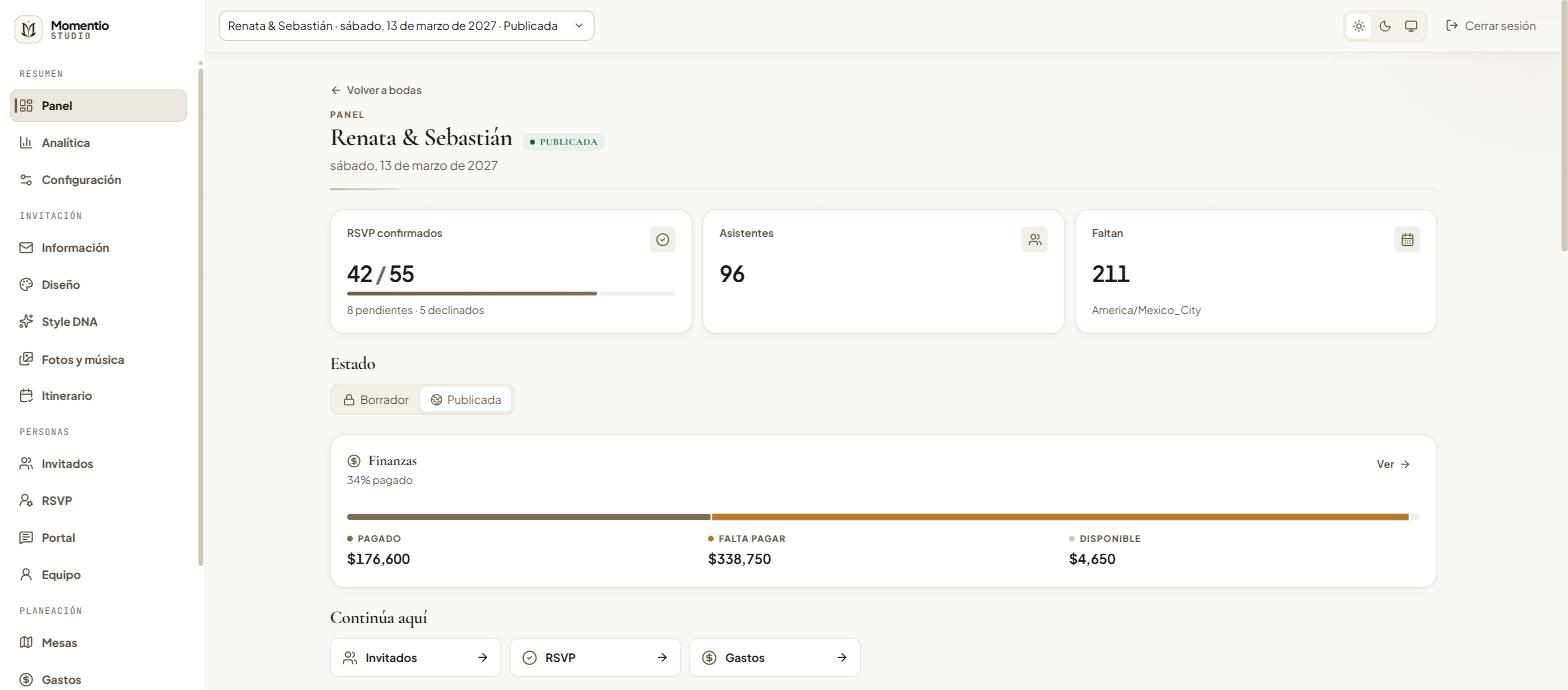Image resolution: width=1568 pixels, height=690 pixels.
Task: Select system theme monitor icon
Action: pos(1411,26)
